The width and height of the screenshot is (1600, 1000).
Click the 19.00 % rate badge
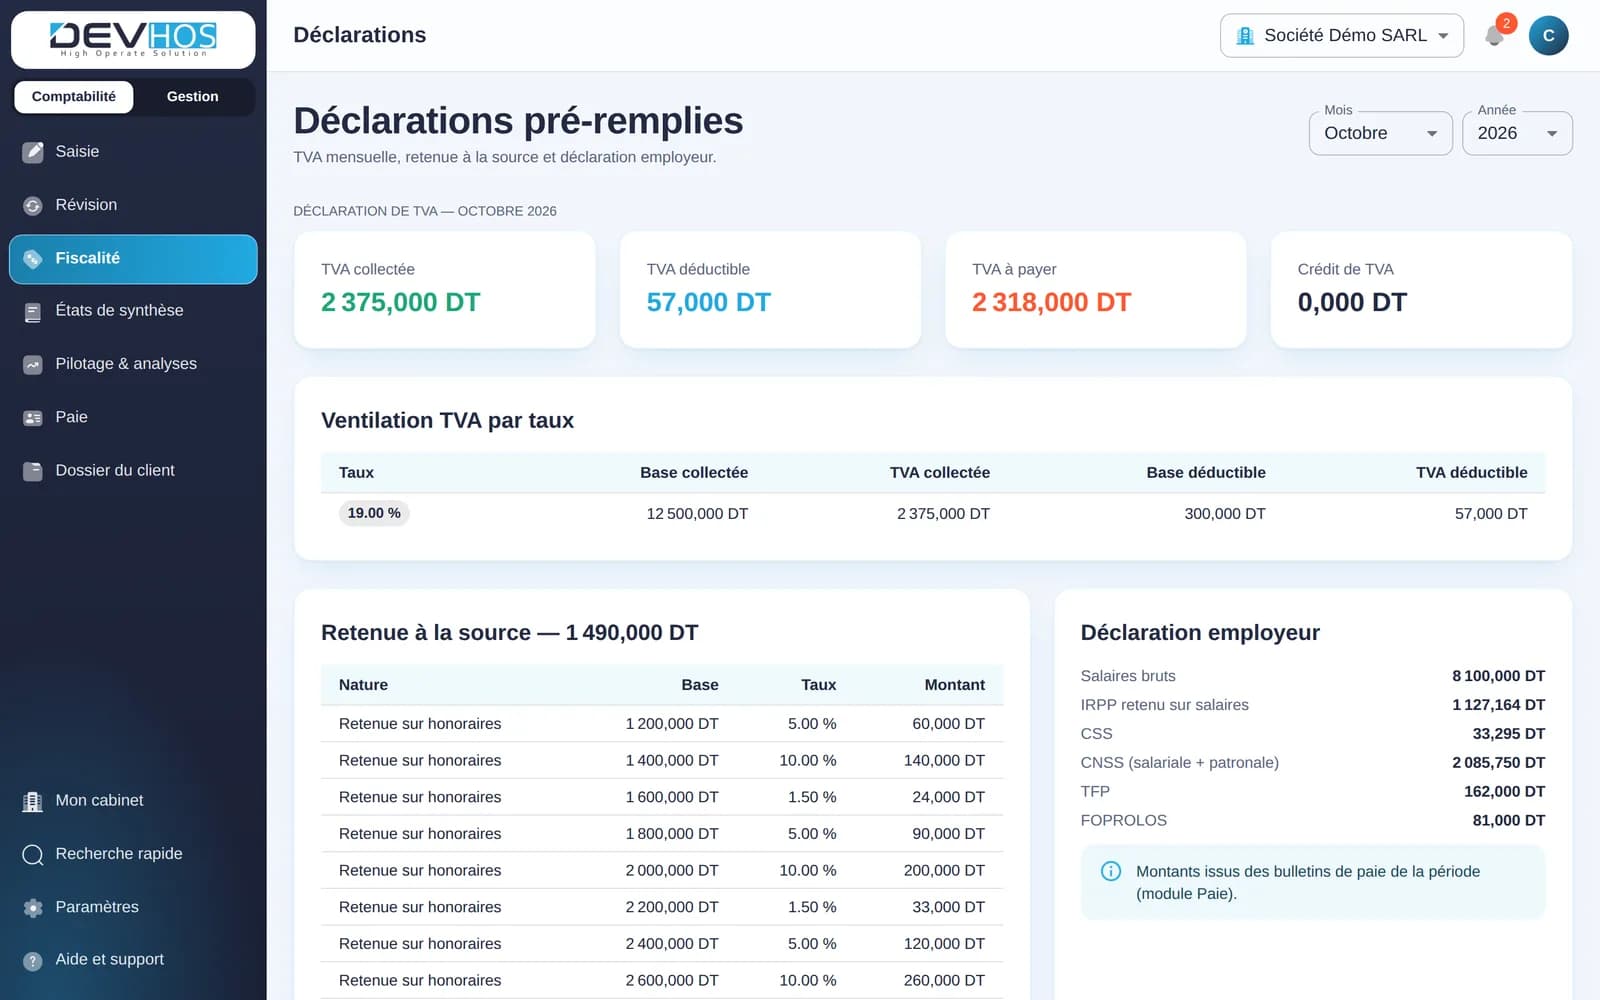[x=374, y=513]
